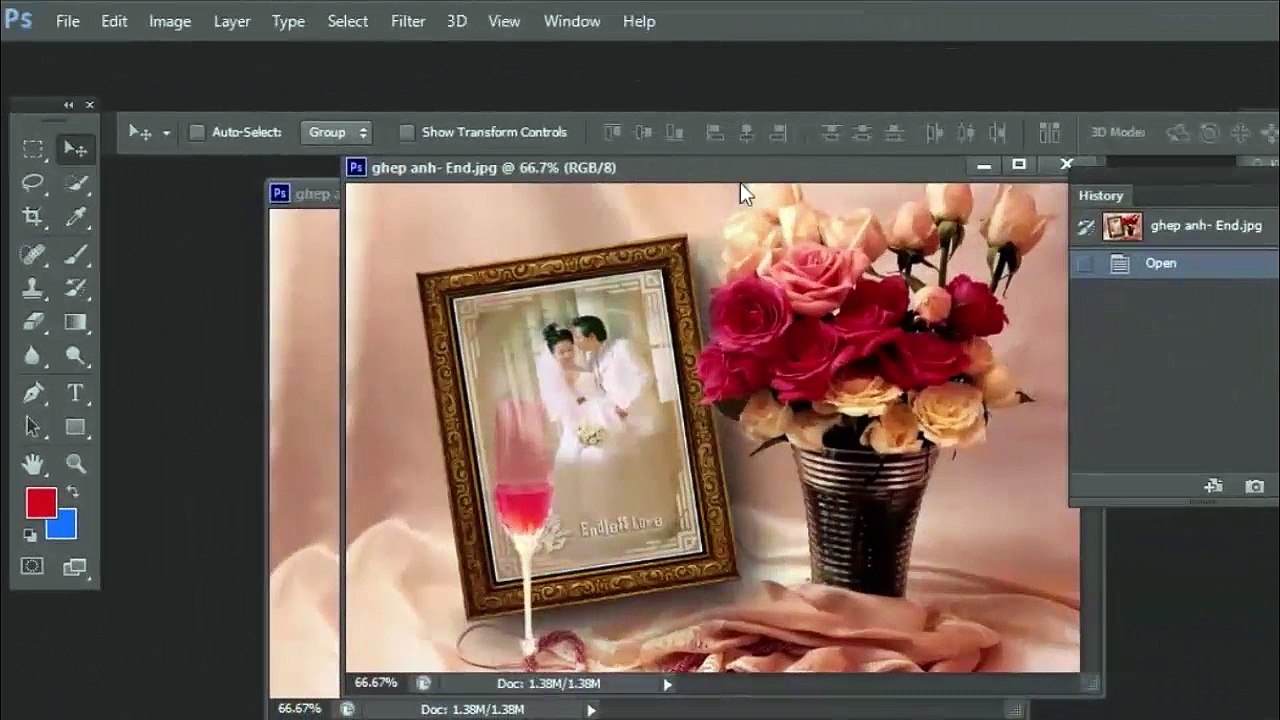Viewport: 1280px width, 720px height.
Task: Select the Pen tool
Action: [33, 393]
